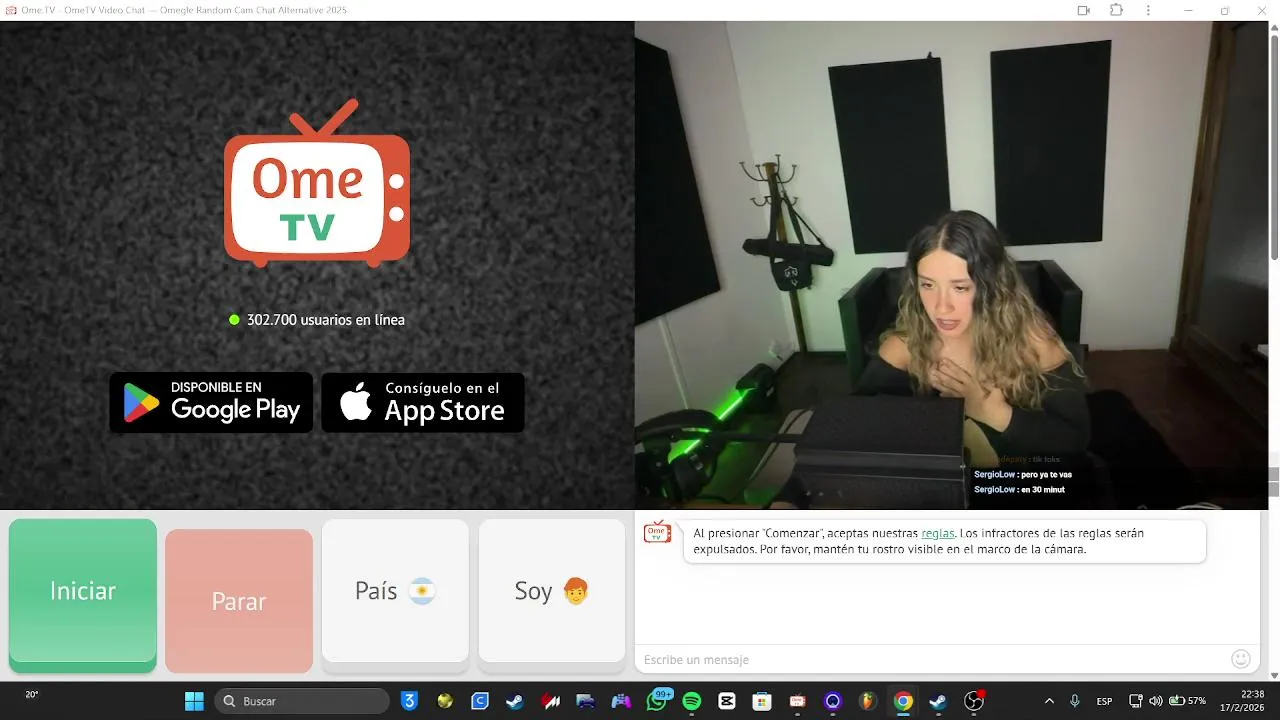Viewport: 1280px width, 720px height.
Task: Open CapCut from the taskbar
Action: pyautogui.click(x=727, y=701)
